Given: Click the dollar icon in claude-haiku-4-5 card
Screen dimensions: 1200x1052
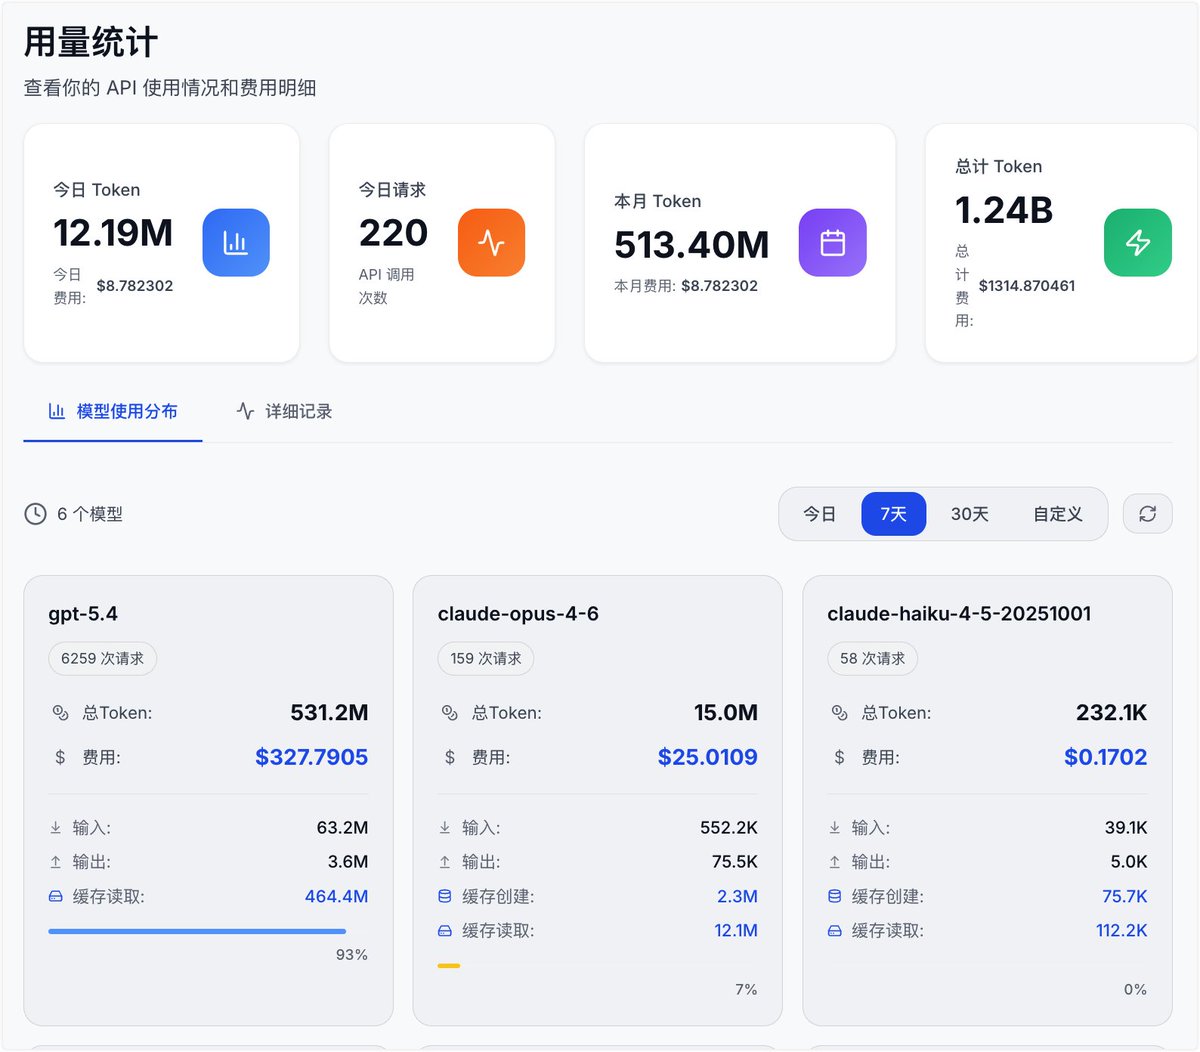Looking at the screenshot, I should click(x=839, y=757).
